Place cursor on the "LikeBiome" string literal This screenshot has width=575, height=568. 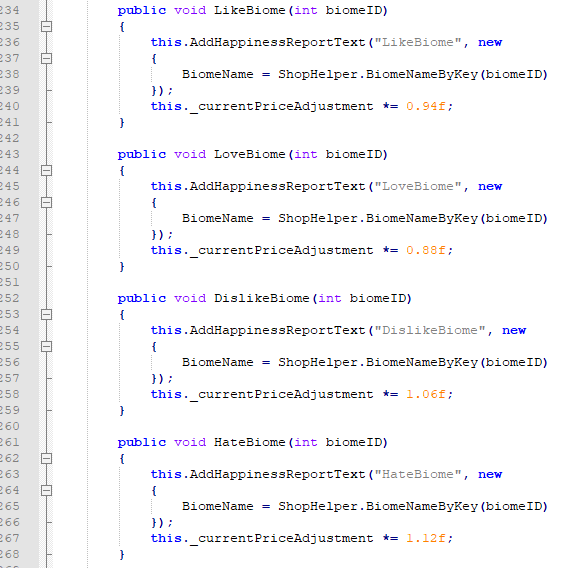pyautogui.click(x=418, y=43)
